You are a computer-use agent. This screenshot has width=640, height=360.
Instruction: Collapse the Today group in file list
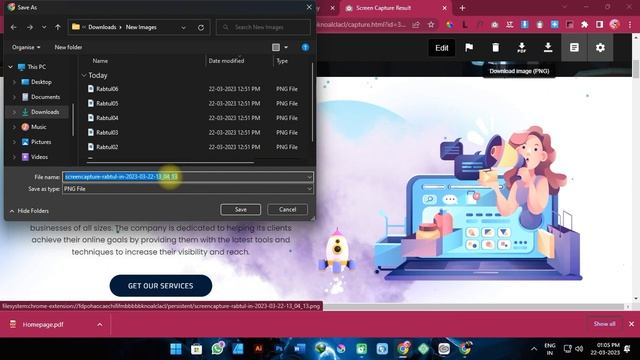click(84, 76)
